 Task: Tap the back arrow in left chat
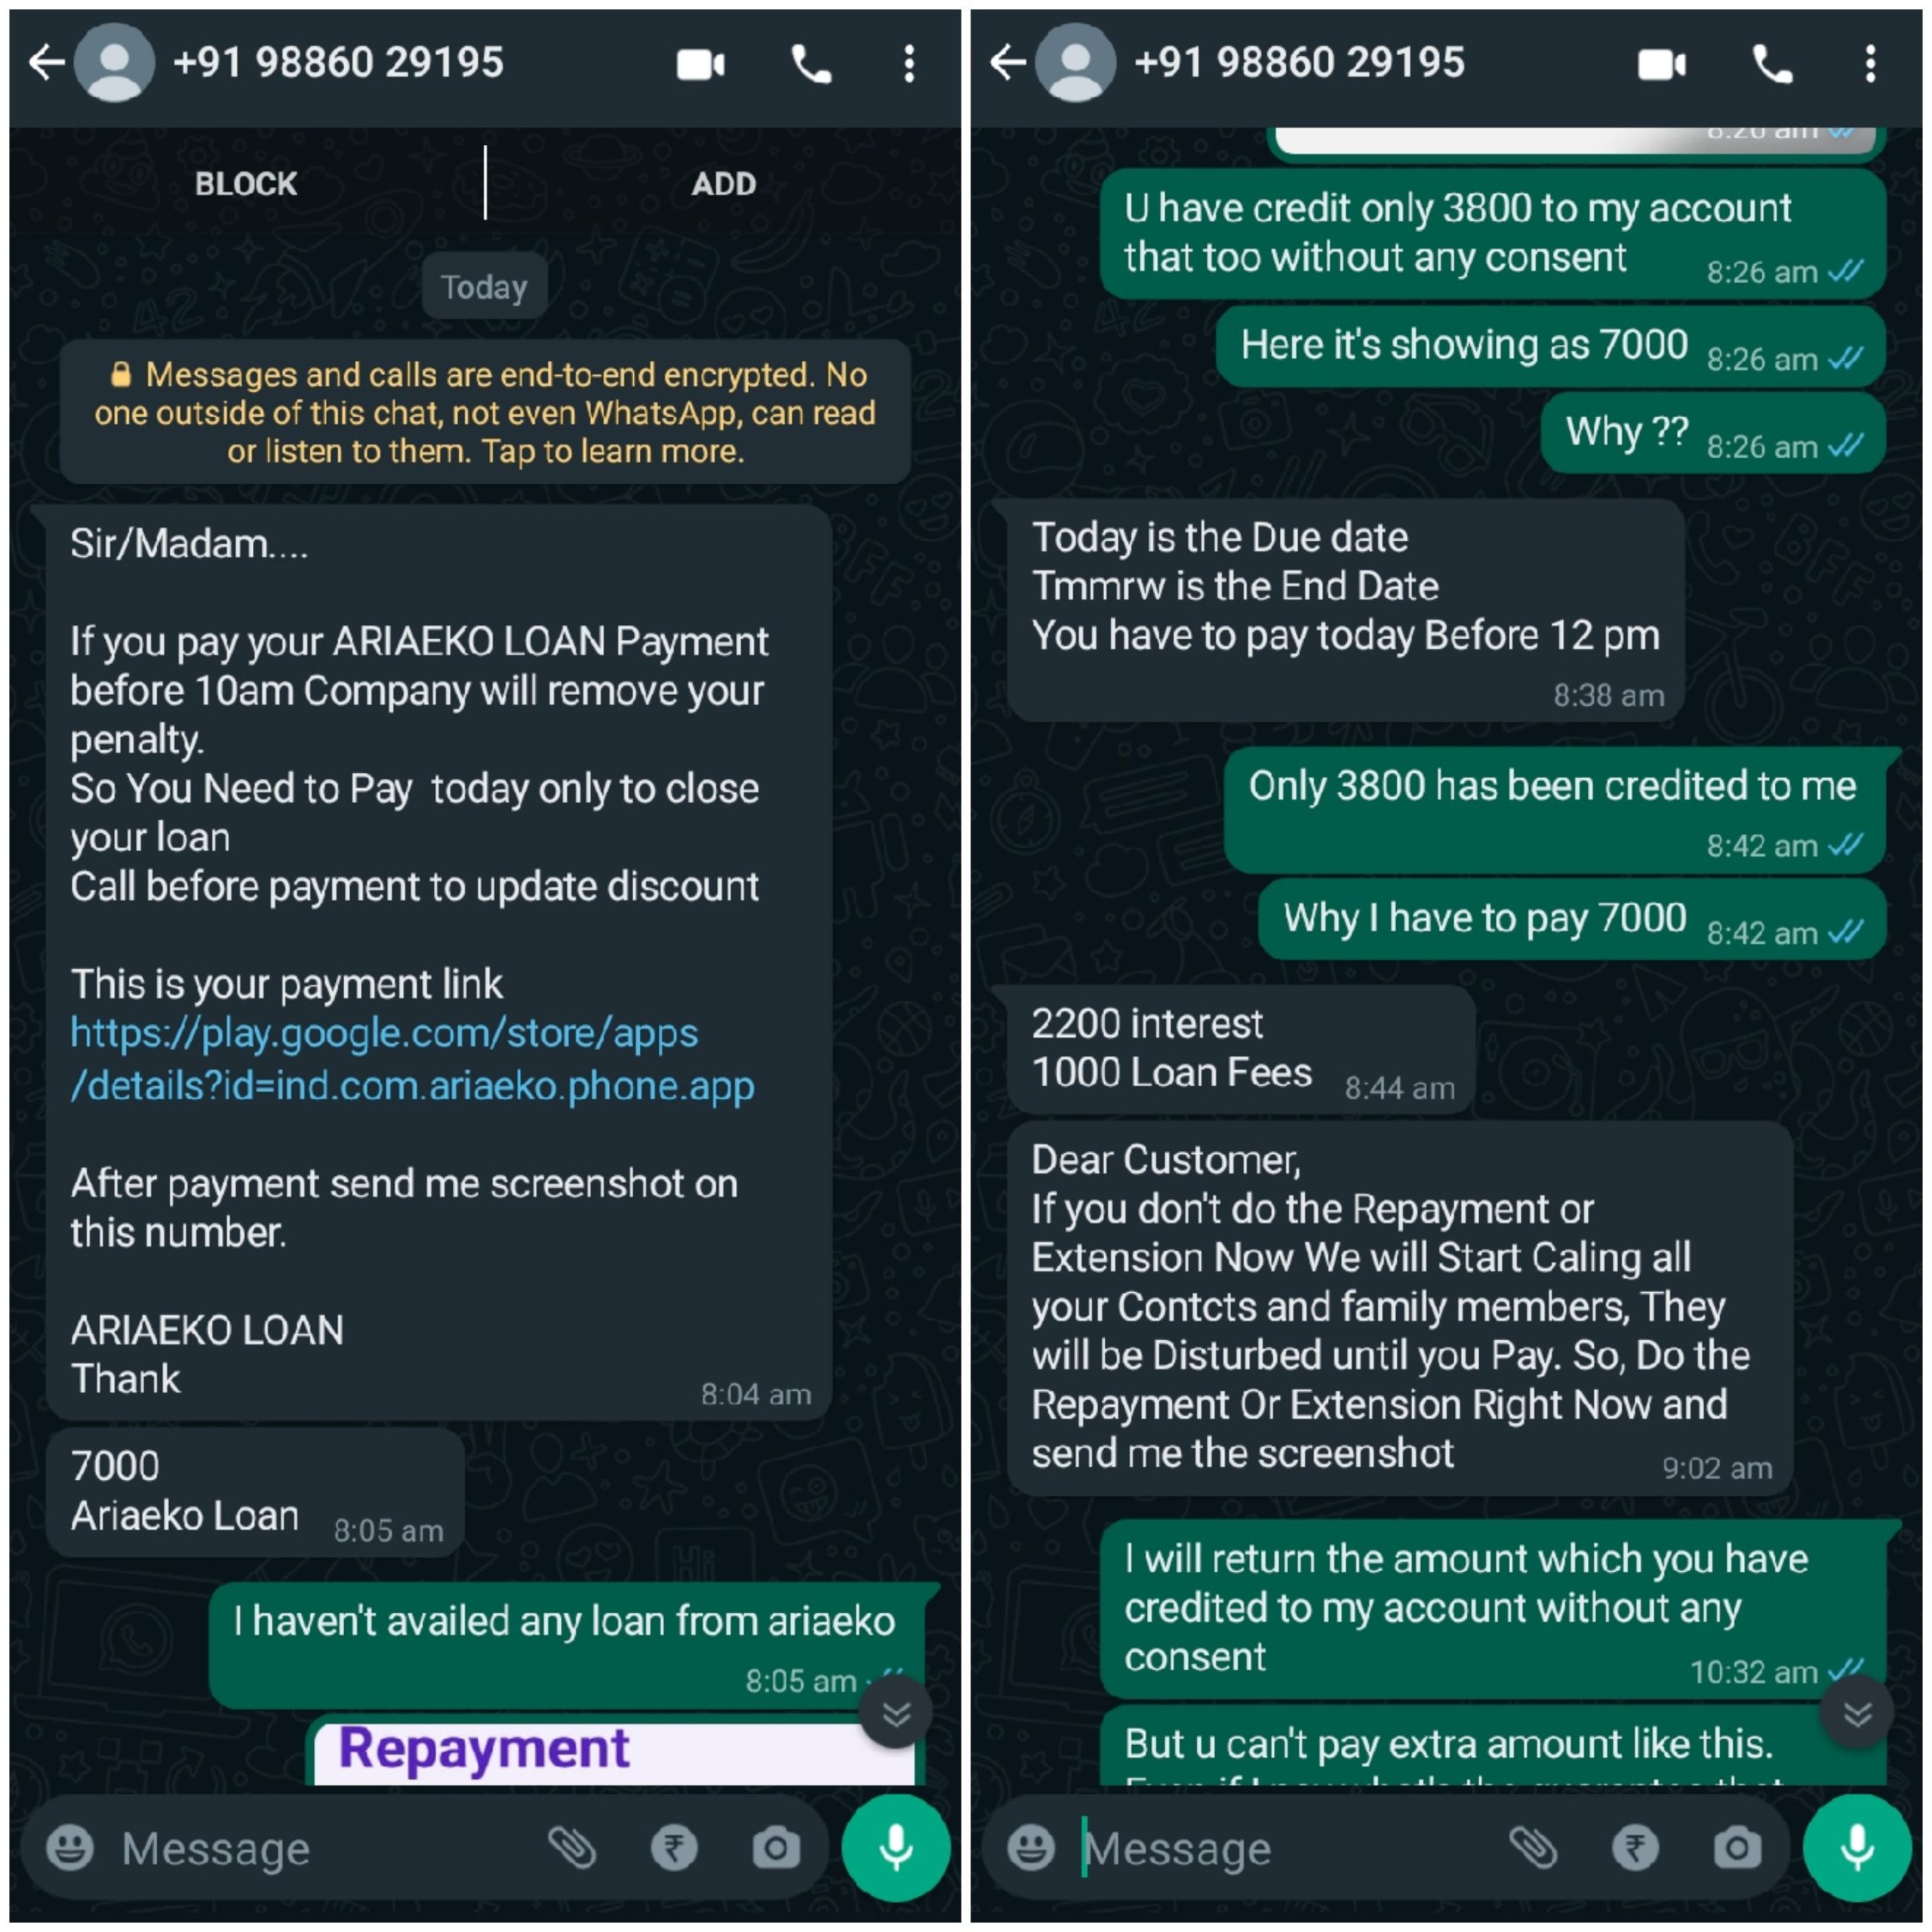coord(46,62)
